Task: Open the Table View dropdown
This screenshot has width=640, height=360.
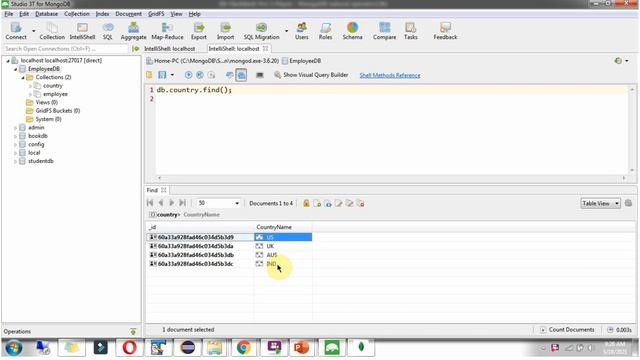Action: (x=600, y=203)
